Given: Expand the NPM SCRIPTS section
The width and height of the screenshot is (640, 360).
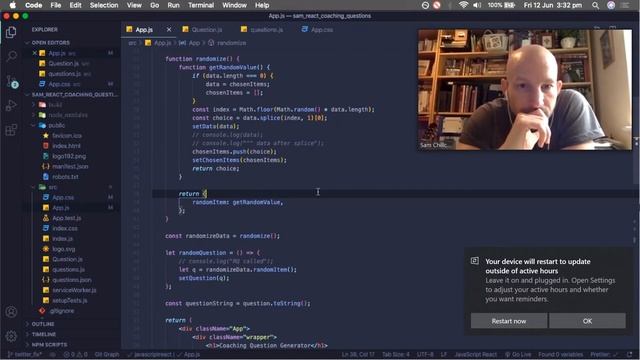Looking at the screenshot, I should point(49,344).
